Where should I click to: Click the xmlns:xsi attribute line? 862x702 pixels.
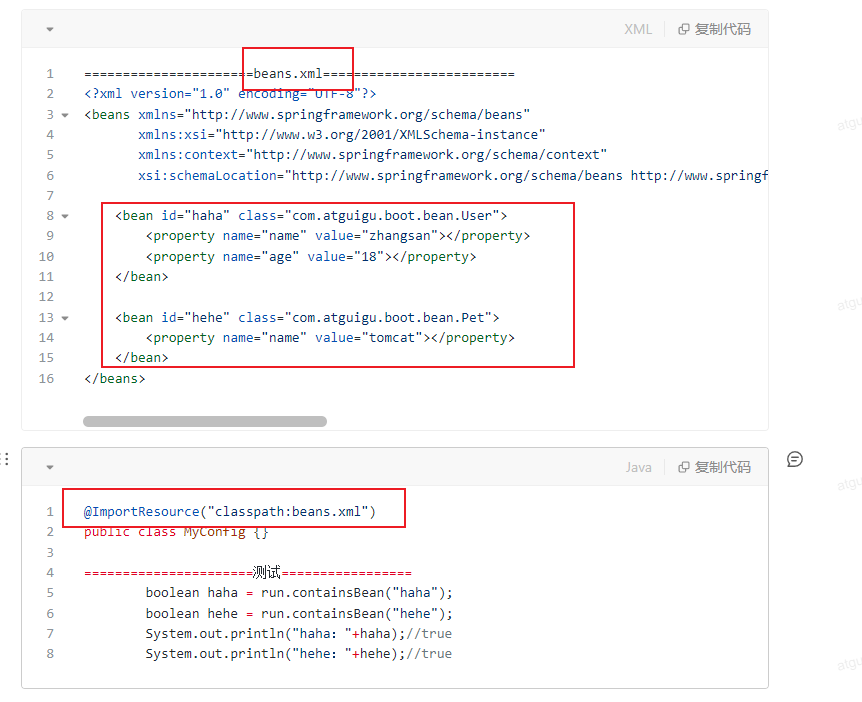coord(341,135)
